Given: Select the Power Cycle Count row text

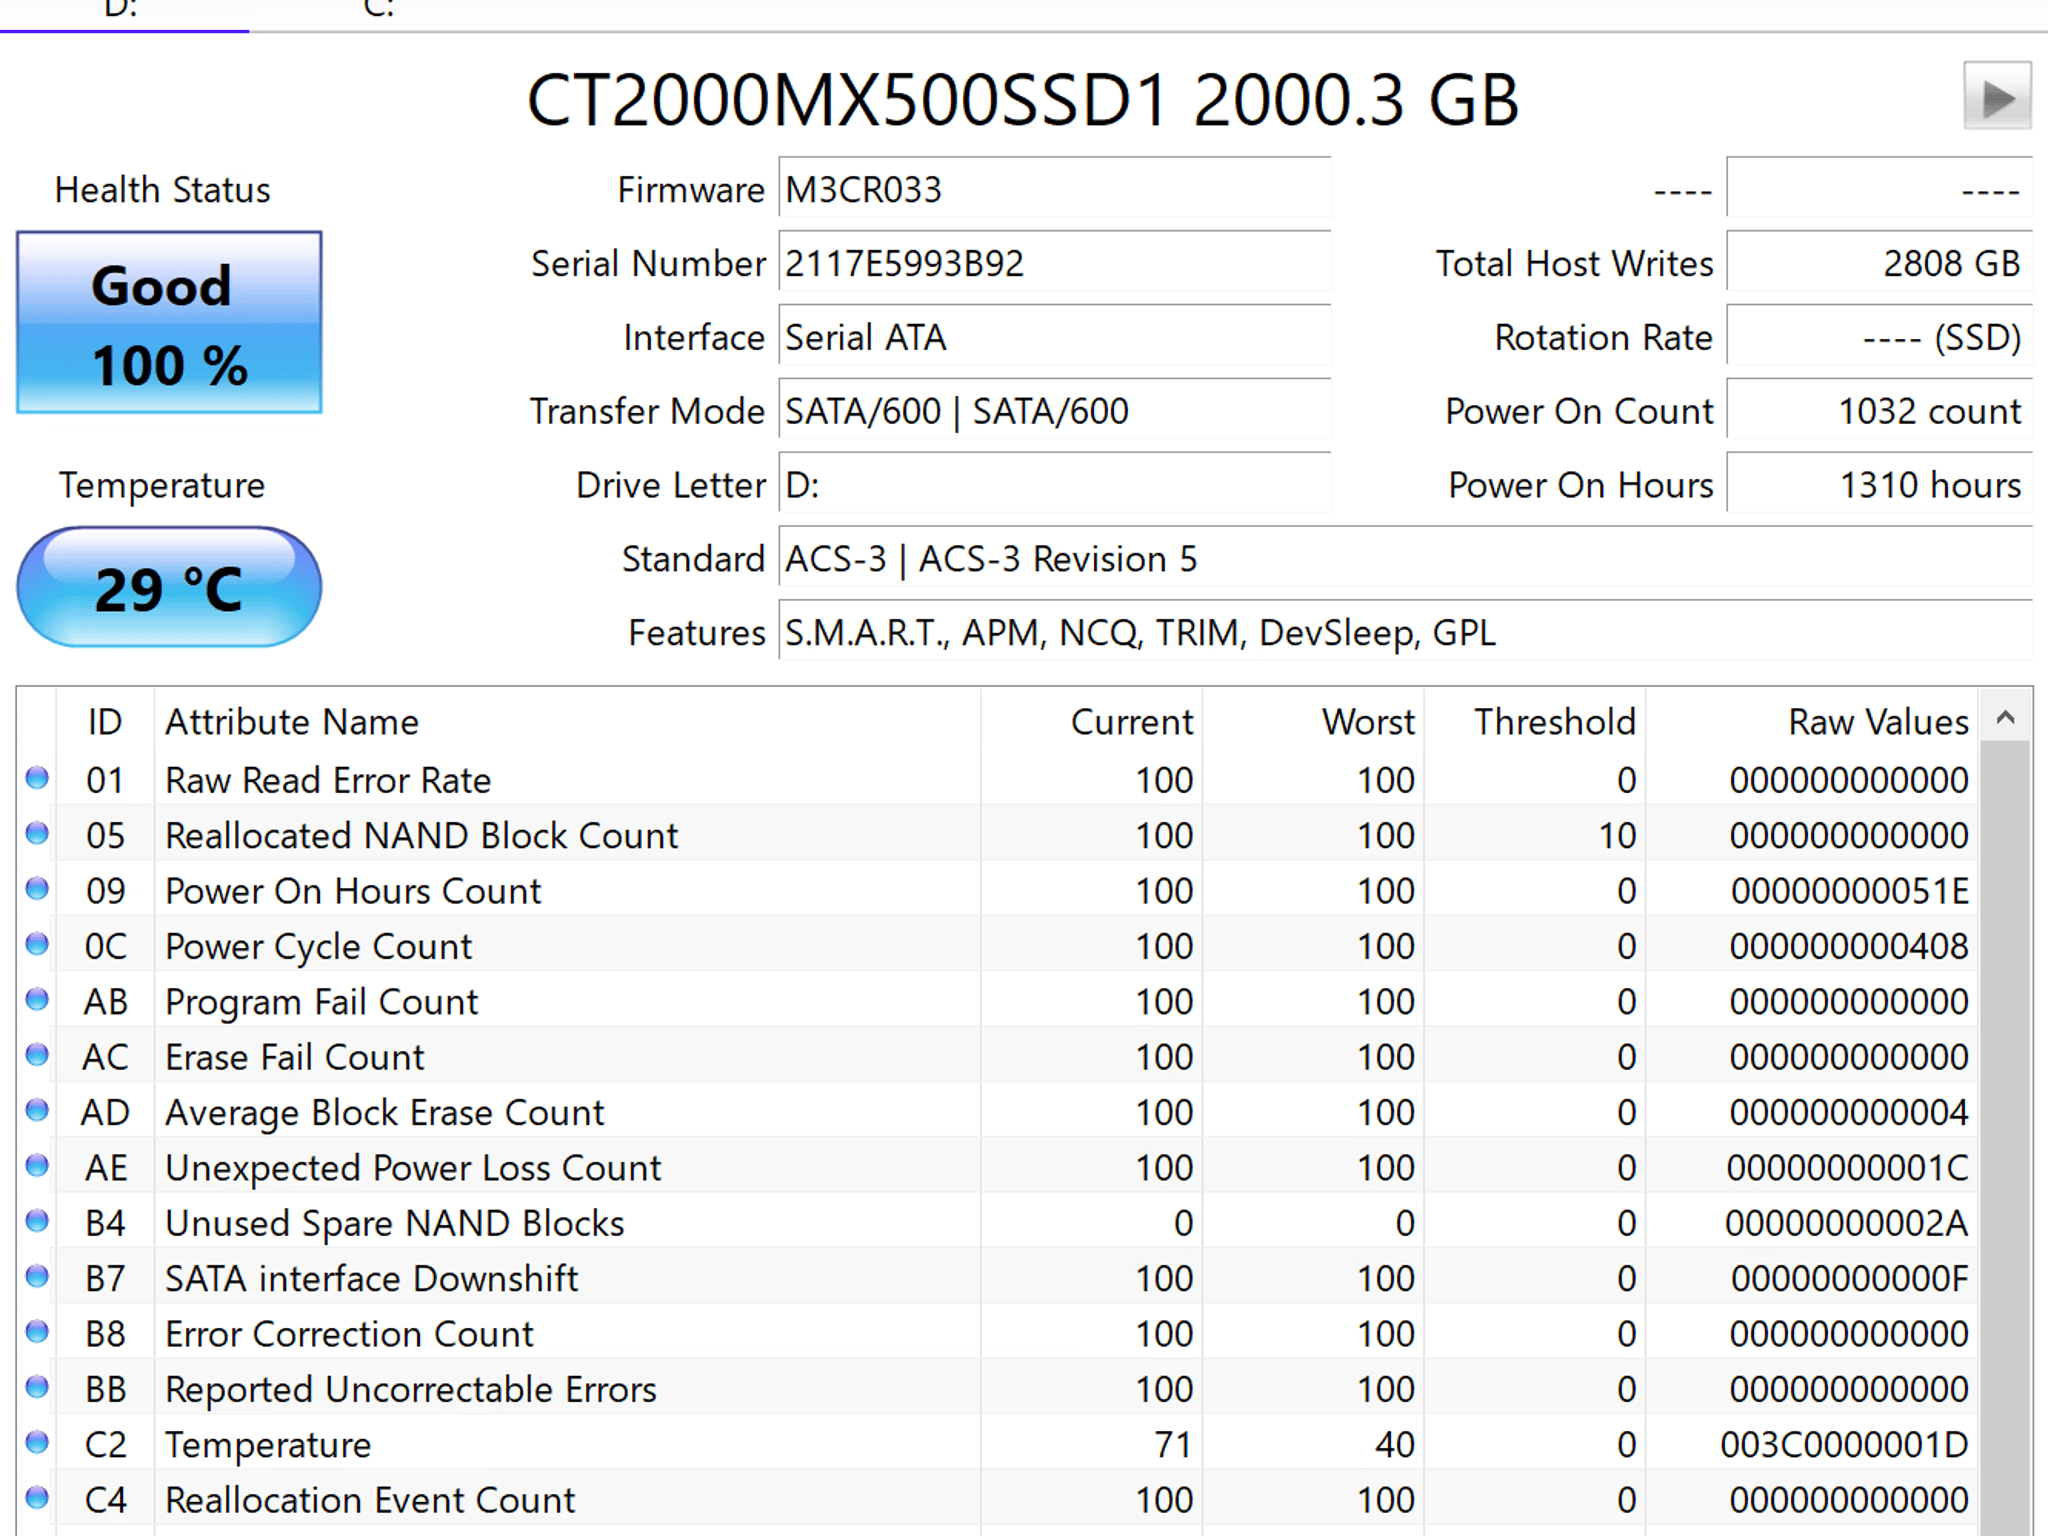Looking at the screenshot, I should coord(318,946).
